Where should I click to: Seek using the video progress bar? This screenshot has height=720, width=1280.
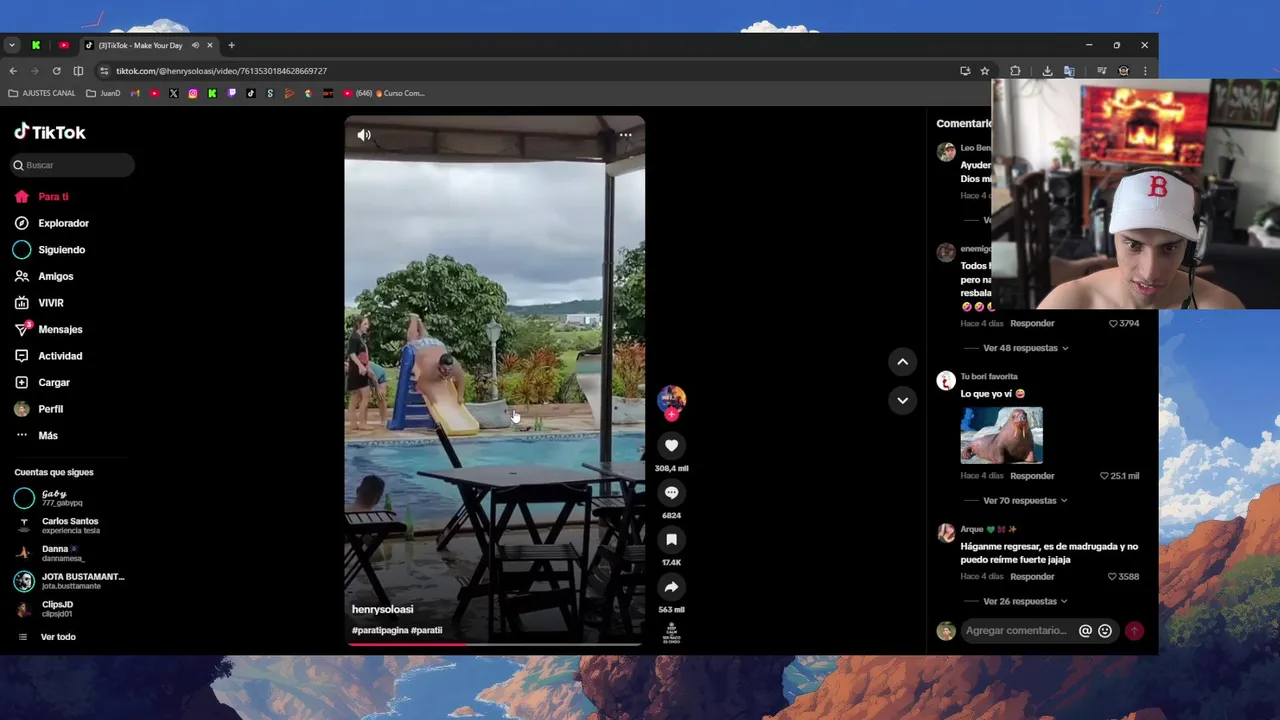(495, 644)
